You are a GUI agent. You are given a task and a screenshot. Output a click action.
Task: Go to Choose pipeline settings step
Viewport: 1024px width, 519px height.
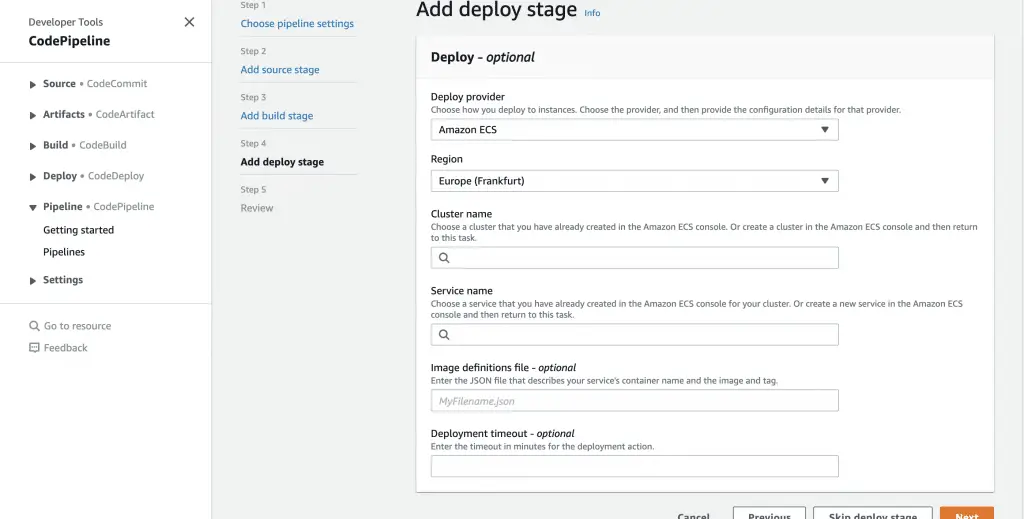pos(297,24)
